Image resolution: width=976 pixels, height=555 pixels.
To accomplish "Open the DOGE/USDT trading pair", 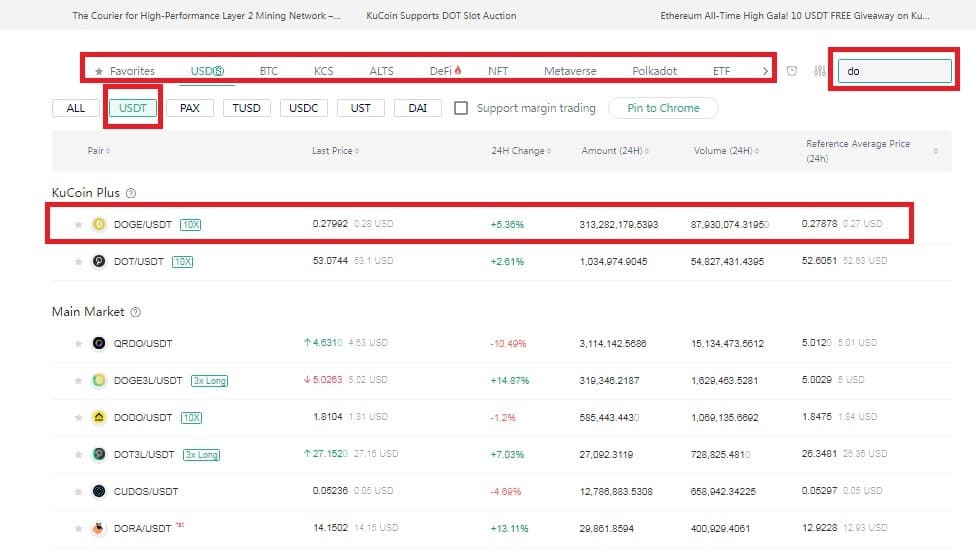I will point(143,225).
